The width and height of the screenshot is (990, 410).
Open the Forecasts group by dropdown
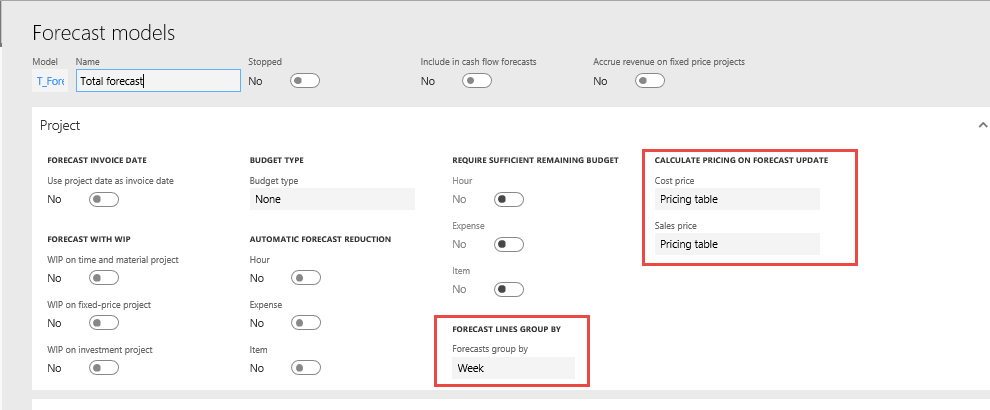coord(513,368)
